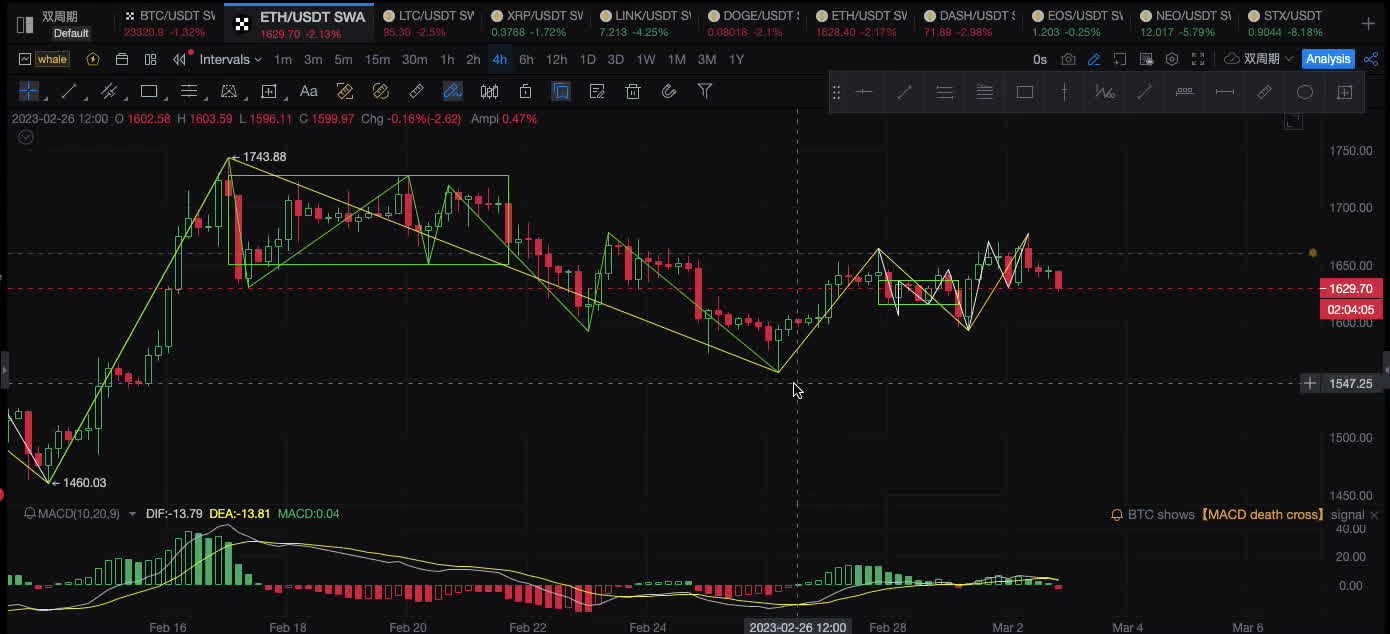Open chart settings hexagon icon
Screen dimensions: 1390x634
coord(1172,60)
